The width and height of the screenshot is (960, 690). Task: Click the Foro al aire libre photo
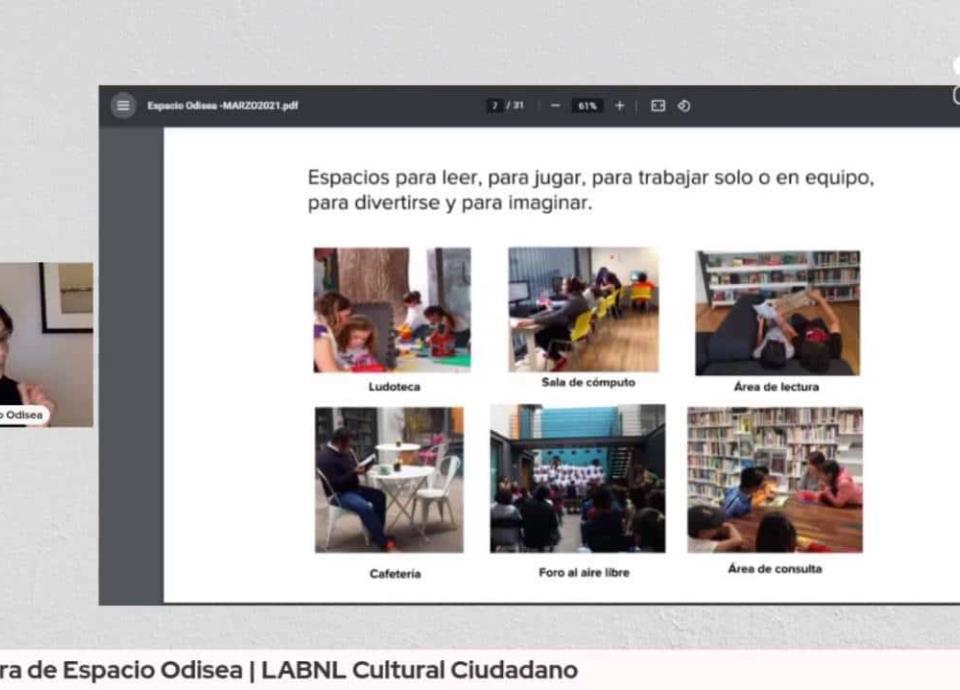pos(577,478)
